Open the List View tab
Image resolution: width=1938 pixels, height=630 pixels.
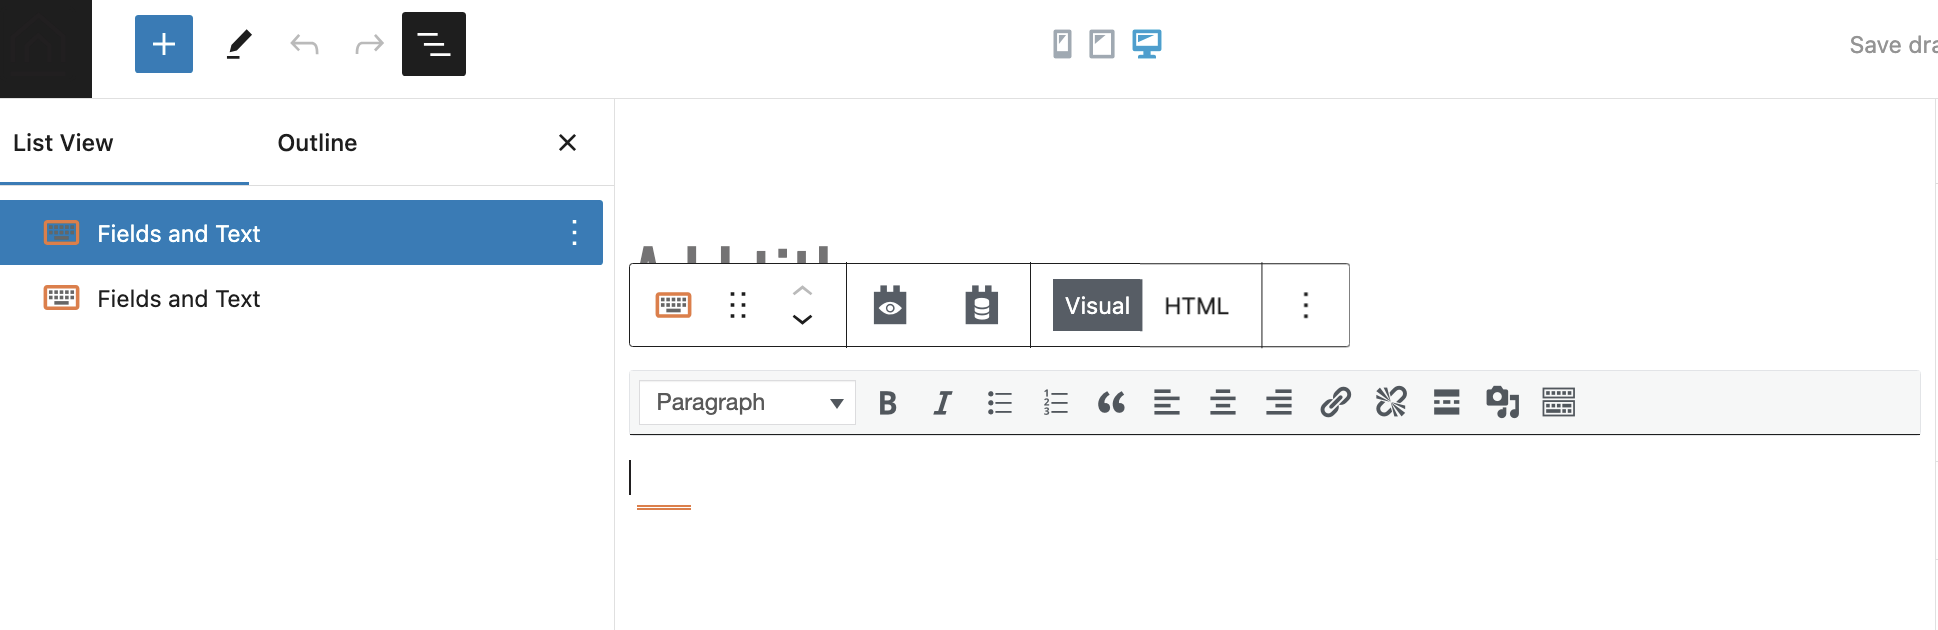[63, 143]
